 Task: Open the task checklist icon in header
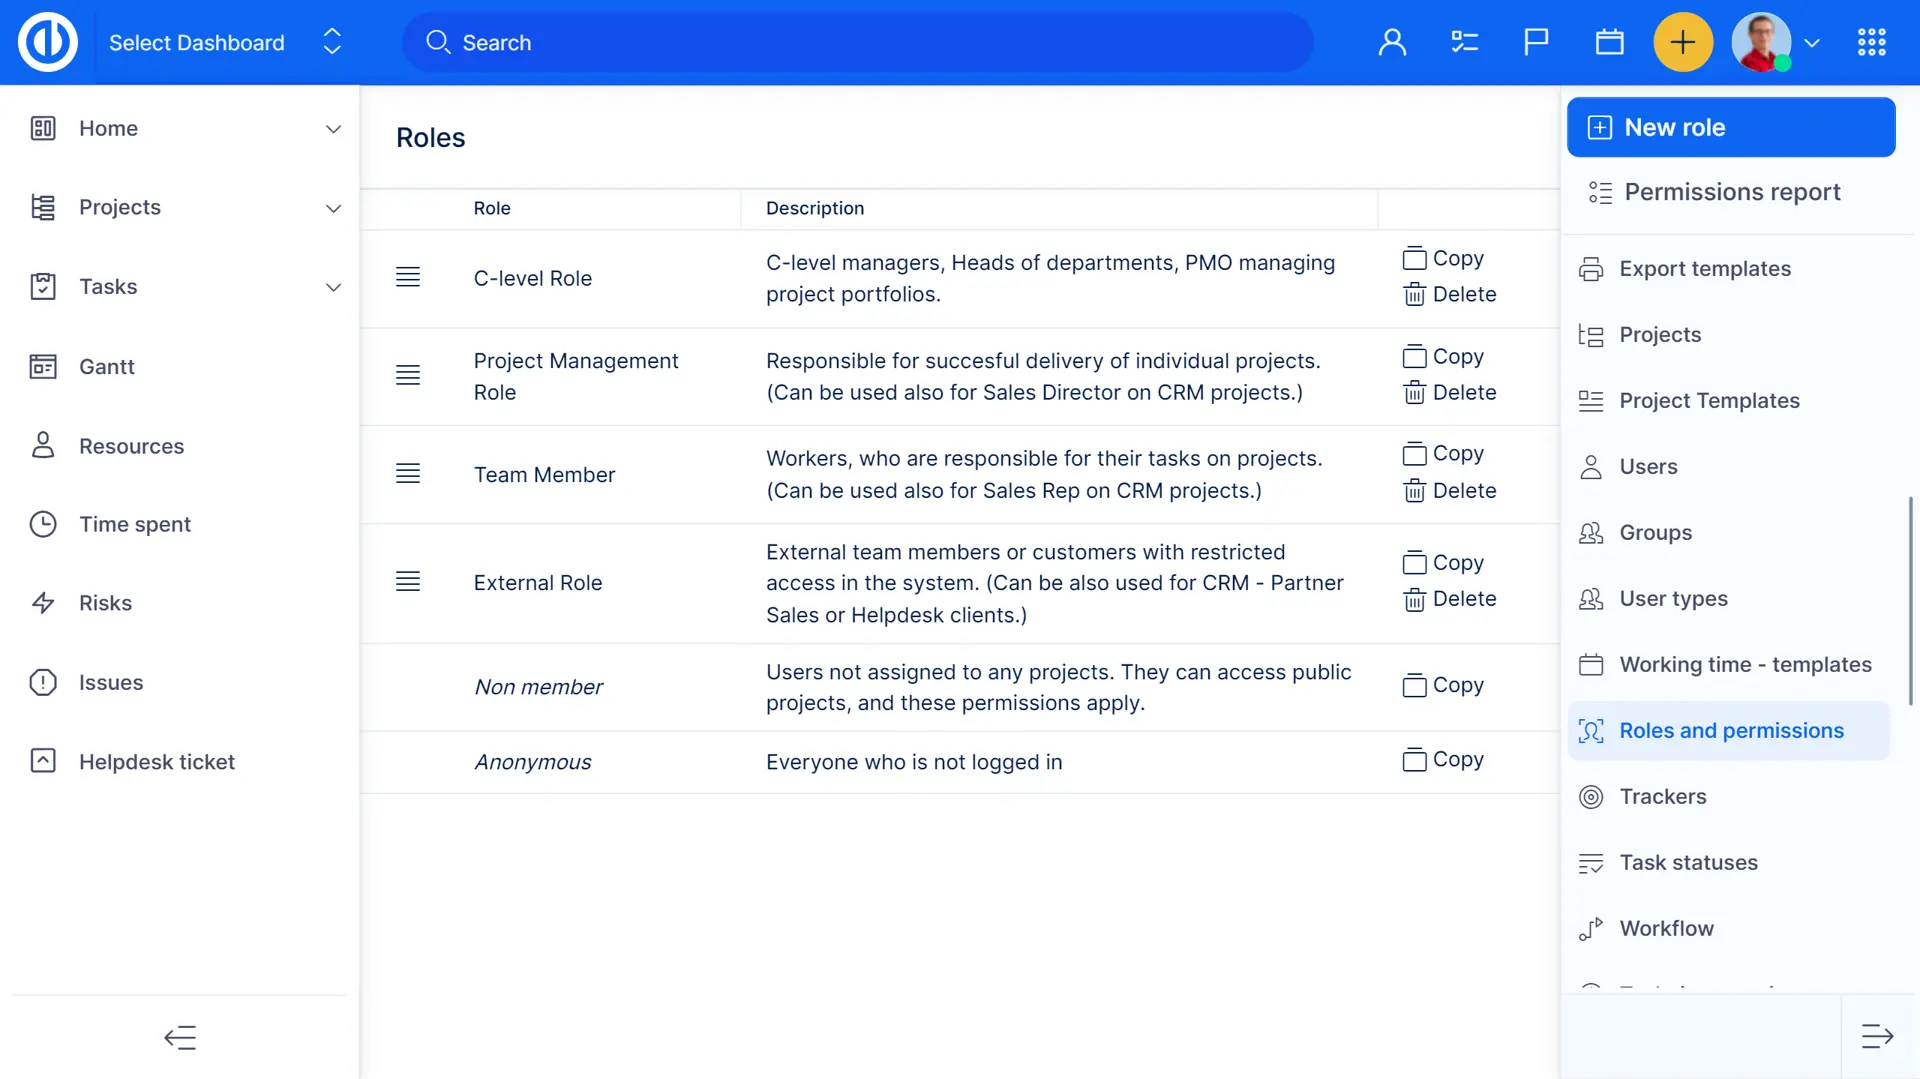pyautogui.click(x=1464, y=42)
